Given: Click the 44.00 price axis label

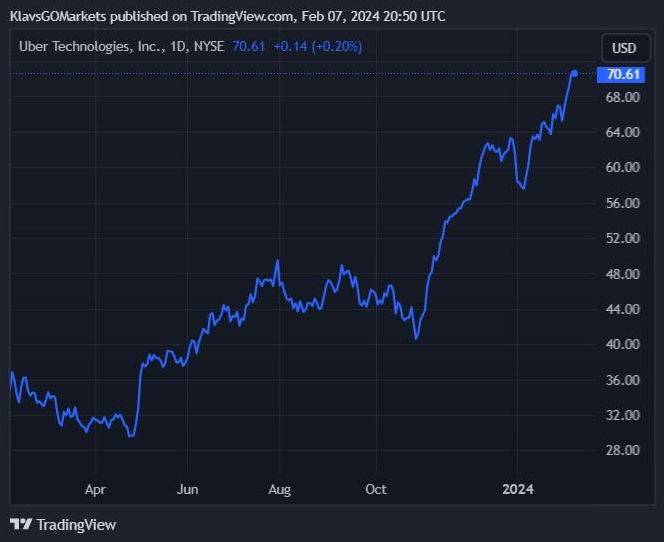Looking at the screenshot, I should pos(622,309).
